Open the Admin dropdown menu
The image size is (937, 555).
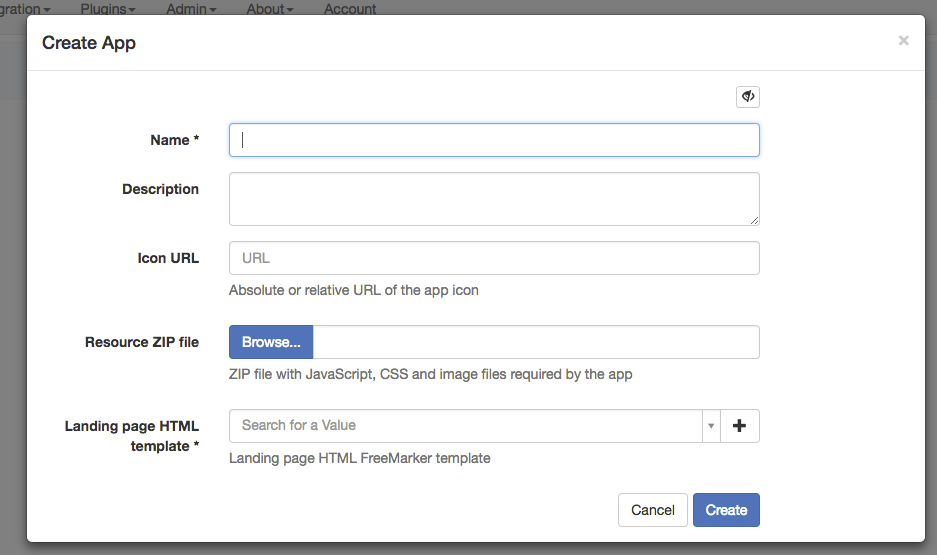tap(191, 9)
